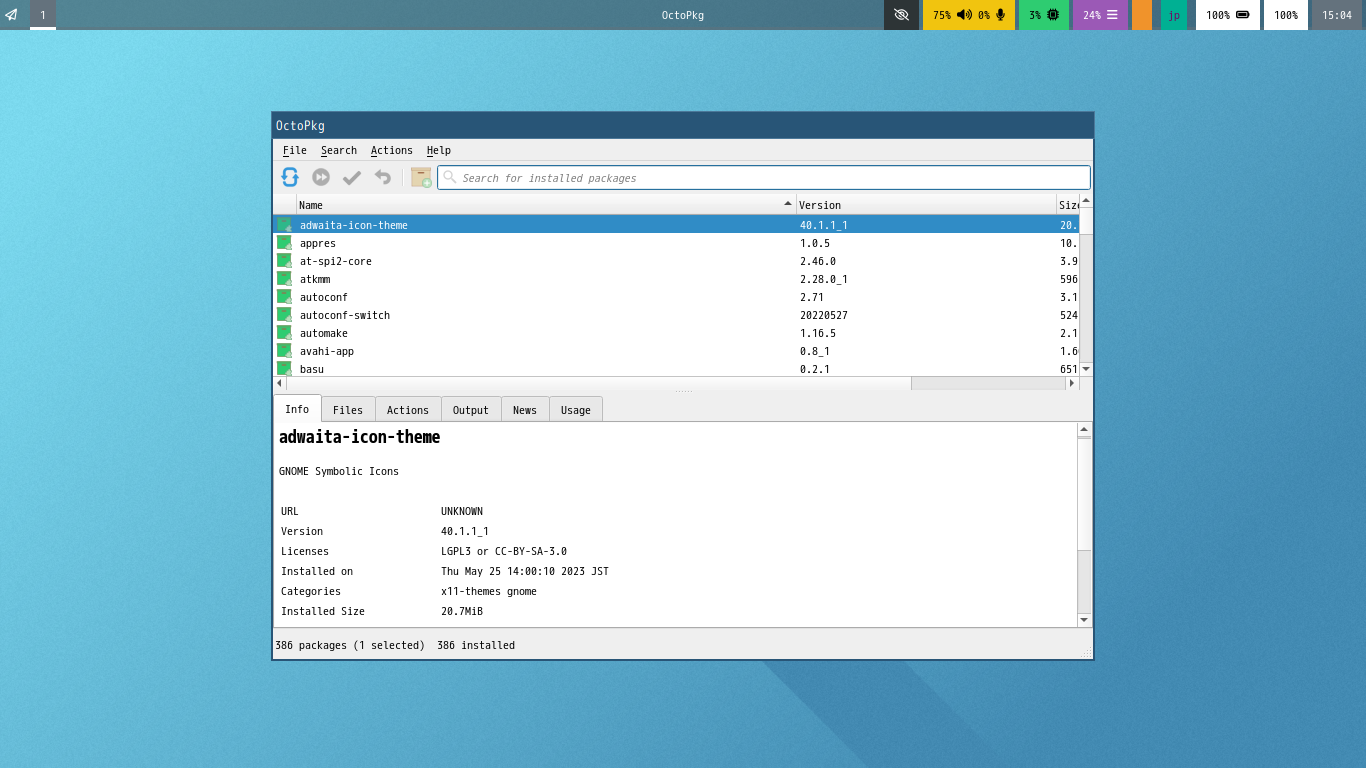Click the installed icon beside avahi-app

(284, 351)
